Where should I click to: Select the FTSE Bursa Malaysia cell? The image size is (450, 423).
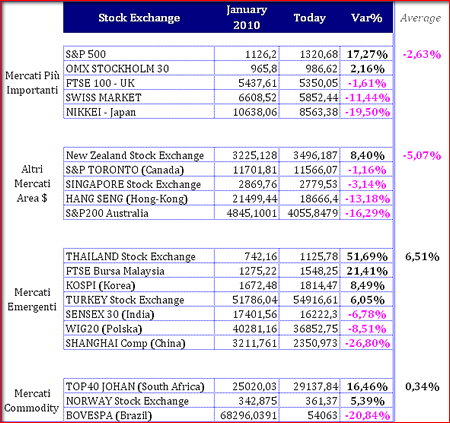click(139, 271)
